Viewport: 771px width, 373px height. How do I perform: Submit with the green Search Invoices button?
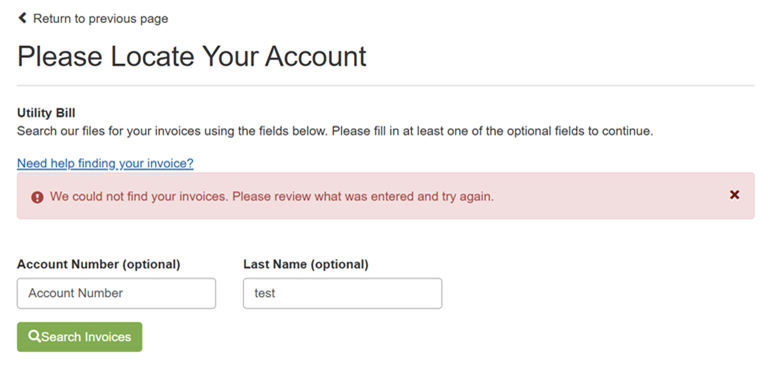tap(80, 337)
